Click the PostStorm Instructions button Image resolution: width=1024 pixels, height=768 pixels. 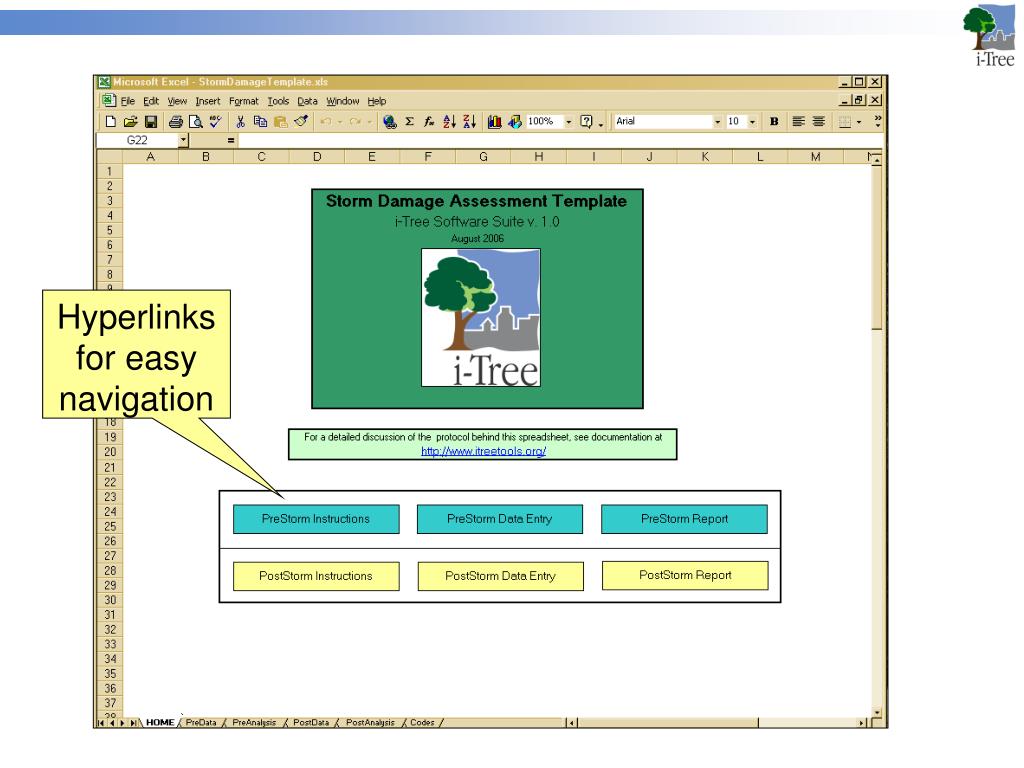(x=316, y=576)
